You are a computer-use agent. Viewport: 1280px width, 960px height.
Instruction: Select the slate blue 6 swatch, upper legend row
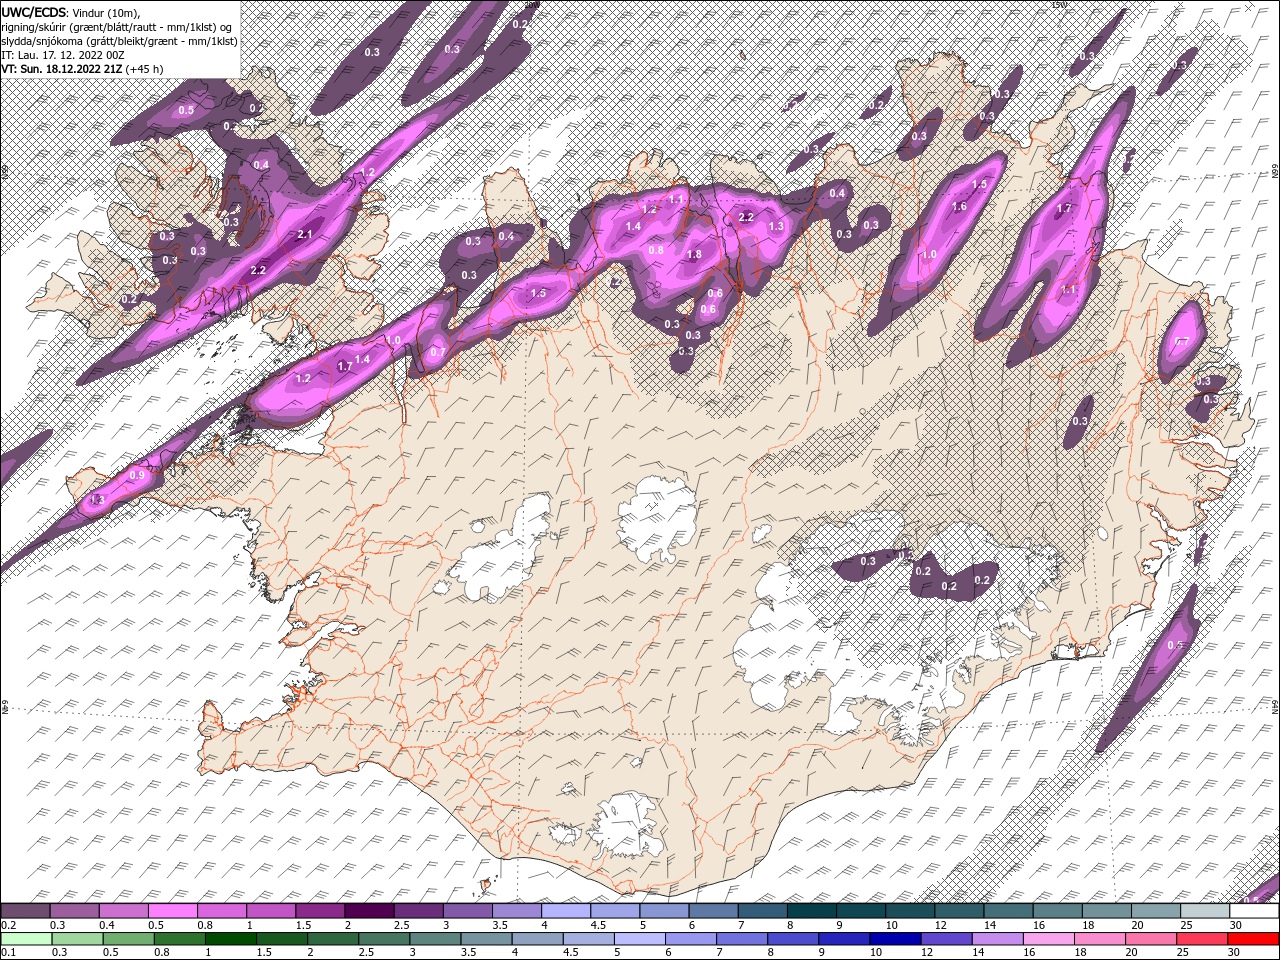pyautogui.click(x=713, y=911)
